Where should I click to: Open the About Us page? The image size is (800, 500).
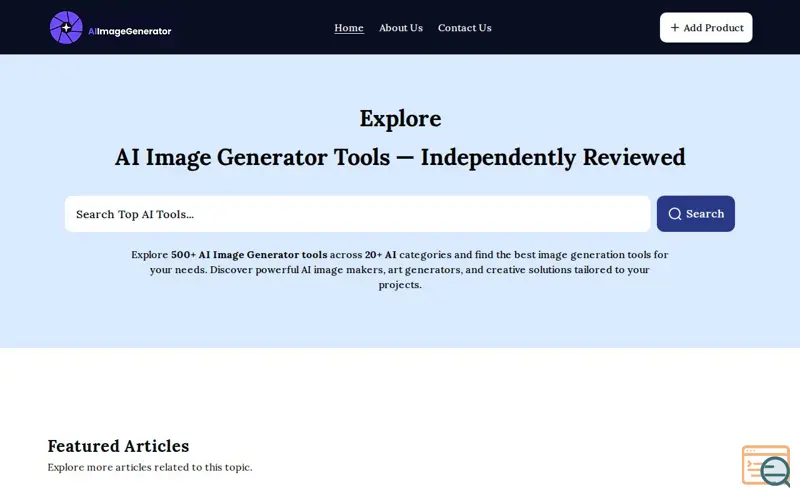(x=401, y=28)
